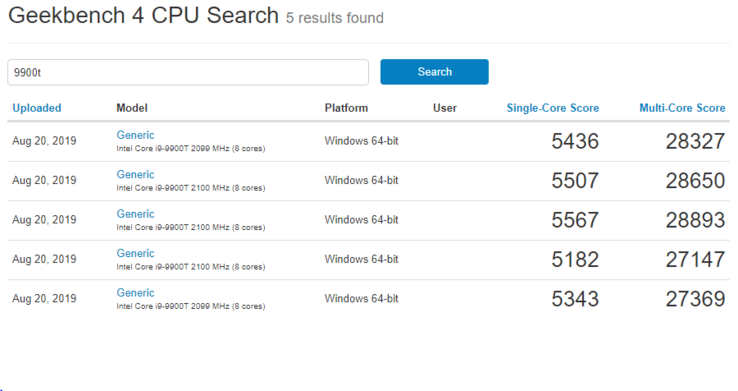Screen dimensions: 738x391
Task: Click Windows 64-bit in the 28893 row
Action: click(361, 220)
